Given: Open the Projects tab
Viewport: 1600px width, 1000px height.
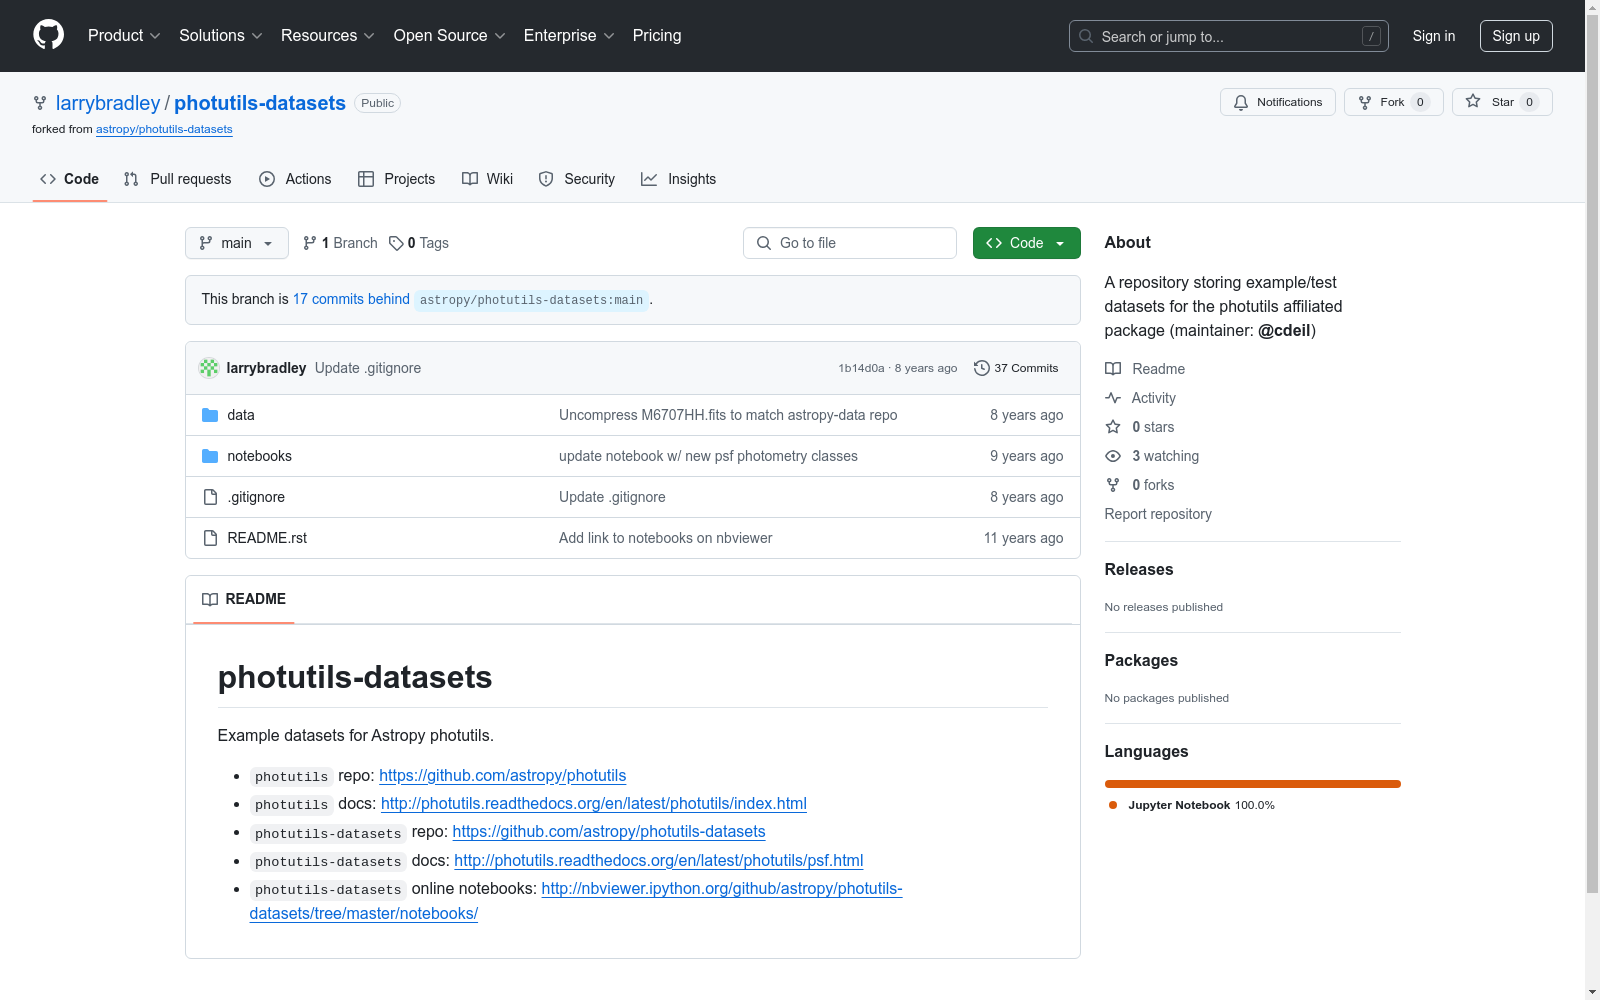Looking at the screenshot, I should 397,179.
